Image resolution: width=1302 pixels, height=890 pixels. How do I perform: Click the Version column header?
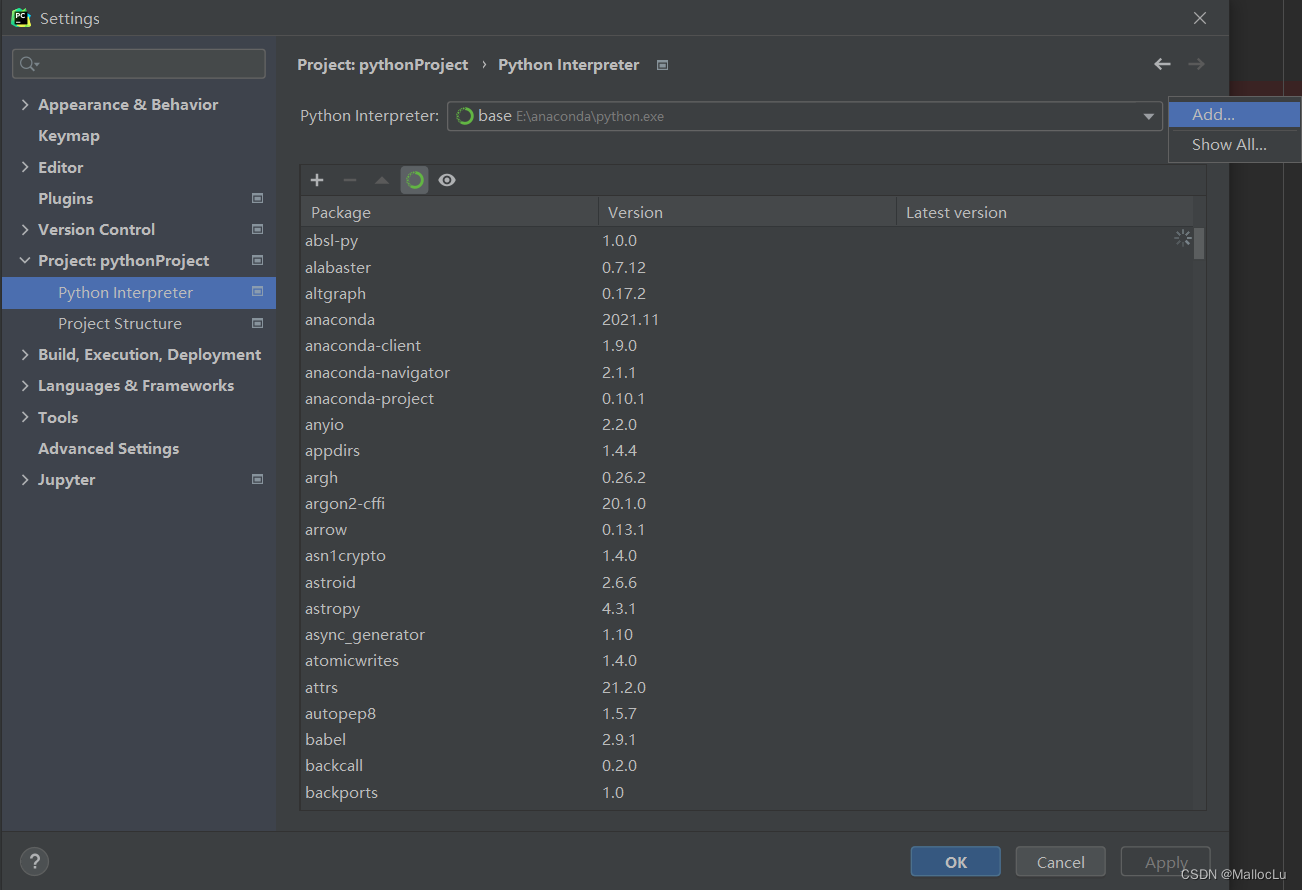(x=747, y=212)
